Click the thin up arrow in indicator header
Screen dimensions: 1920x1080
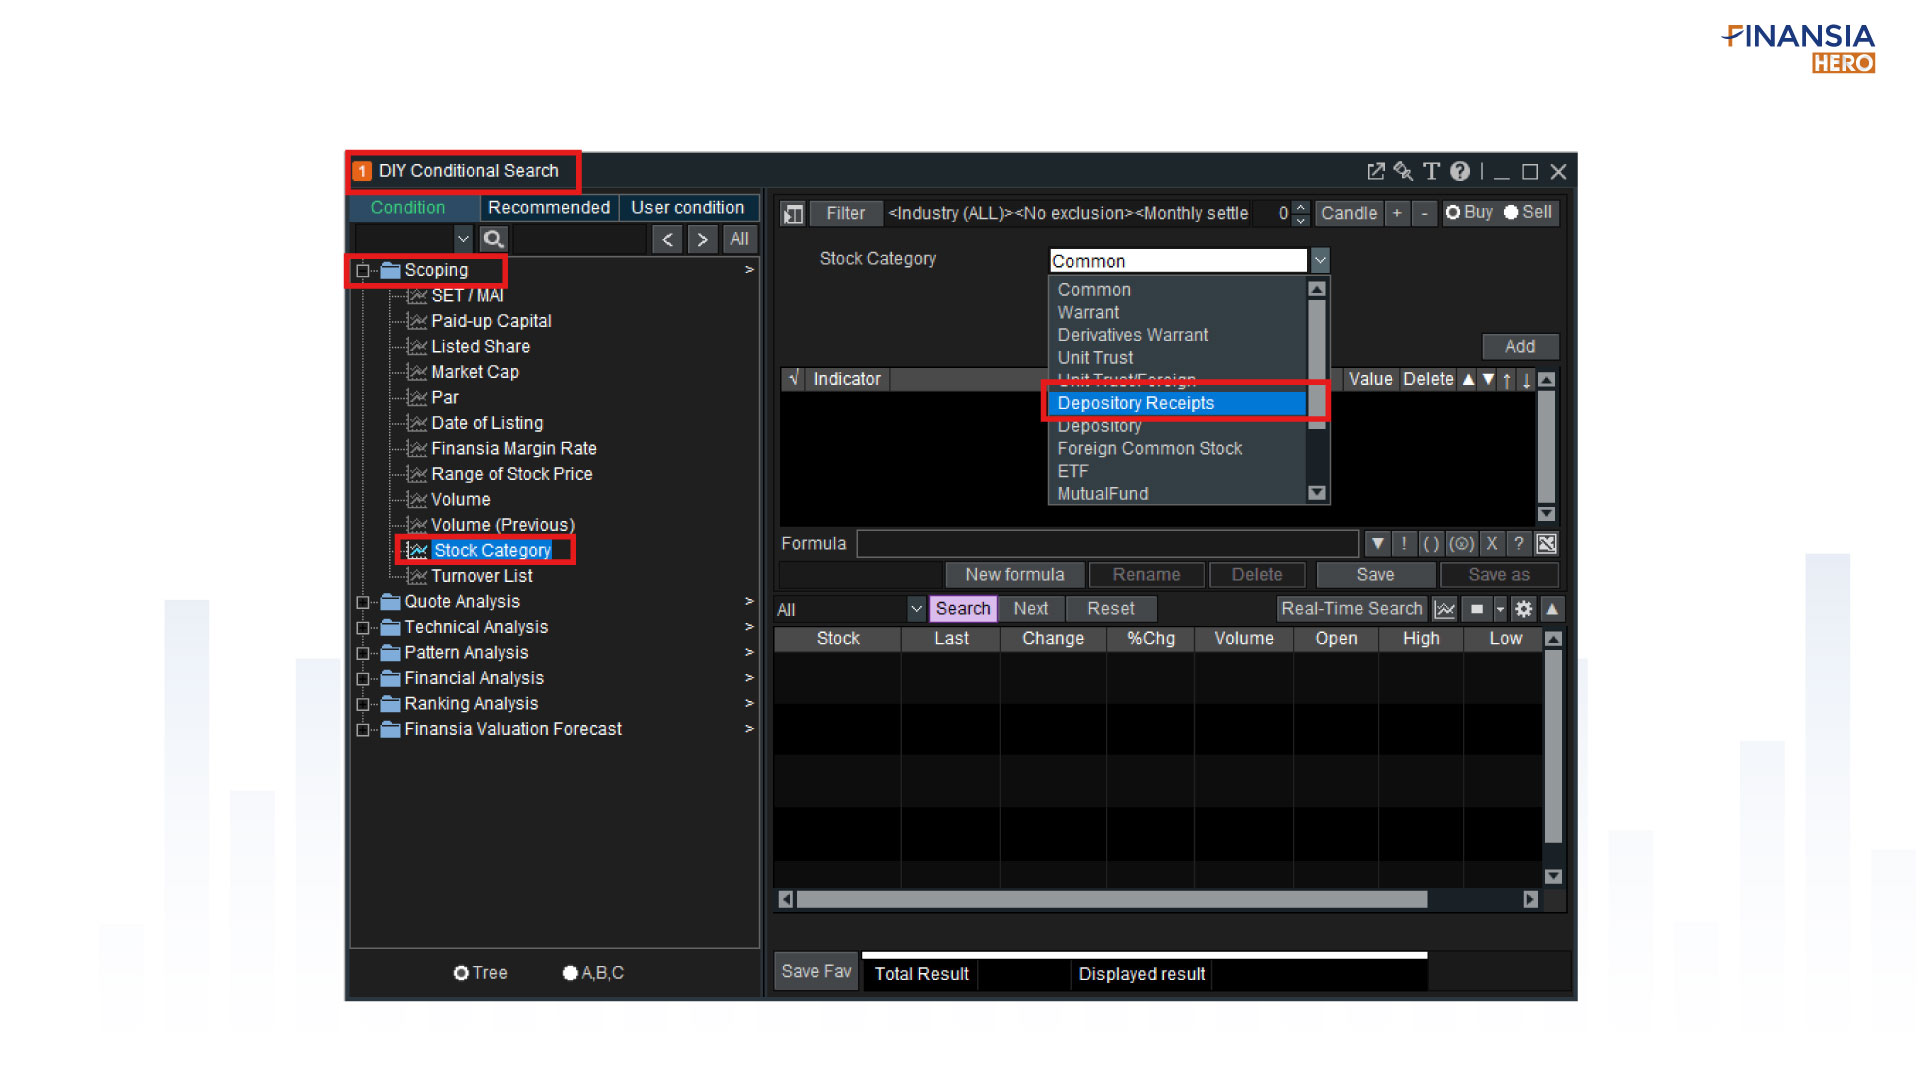(x=1507, y=380)
